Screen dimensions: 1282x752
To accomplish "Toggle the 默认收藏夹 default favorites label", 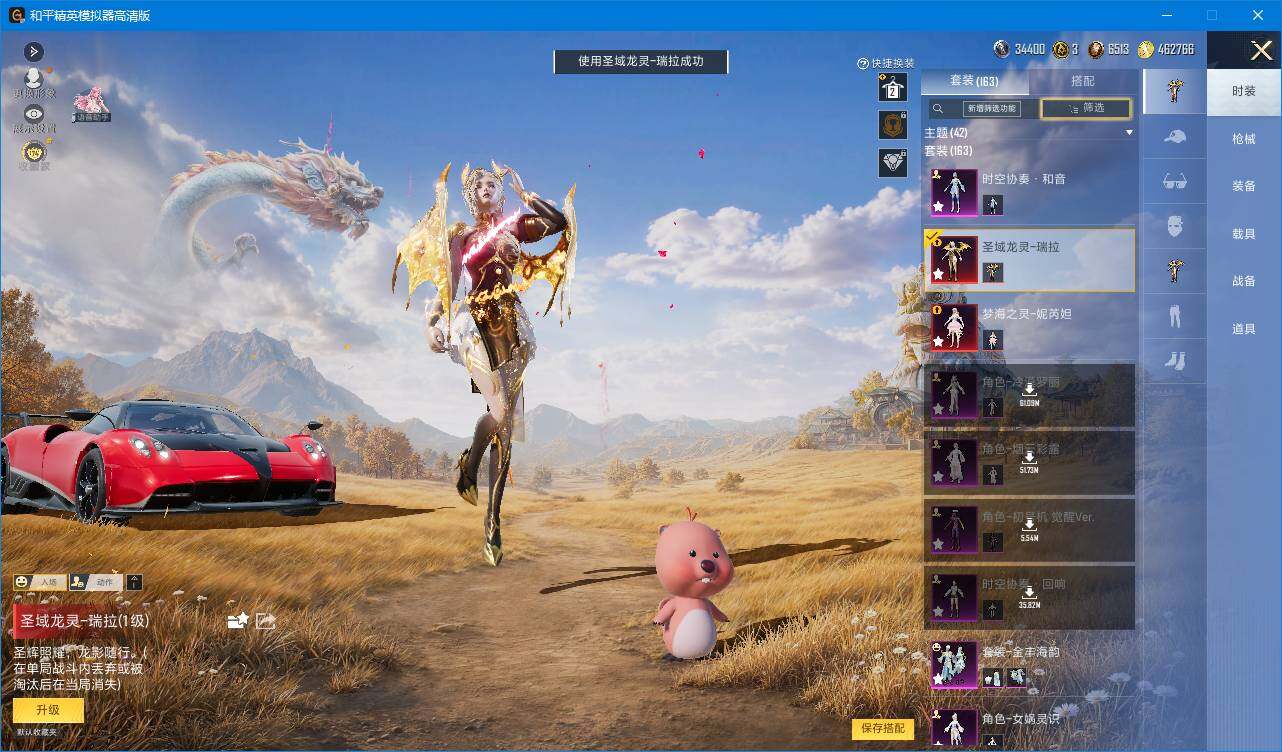I will (37, 732).
